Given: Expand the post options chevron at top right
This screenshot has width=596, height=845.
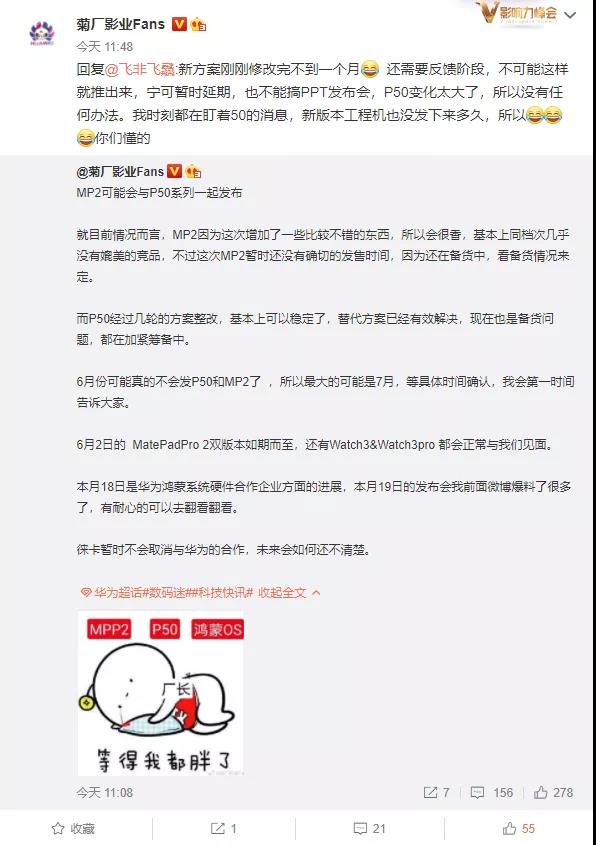Looking at the screenshot, I should tap(569, 15).
